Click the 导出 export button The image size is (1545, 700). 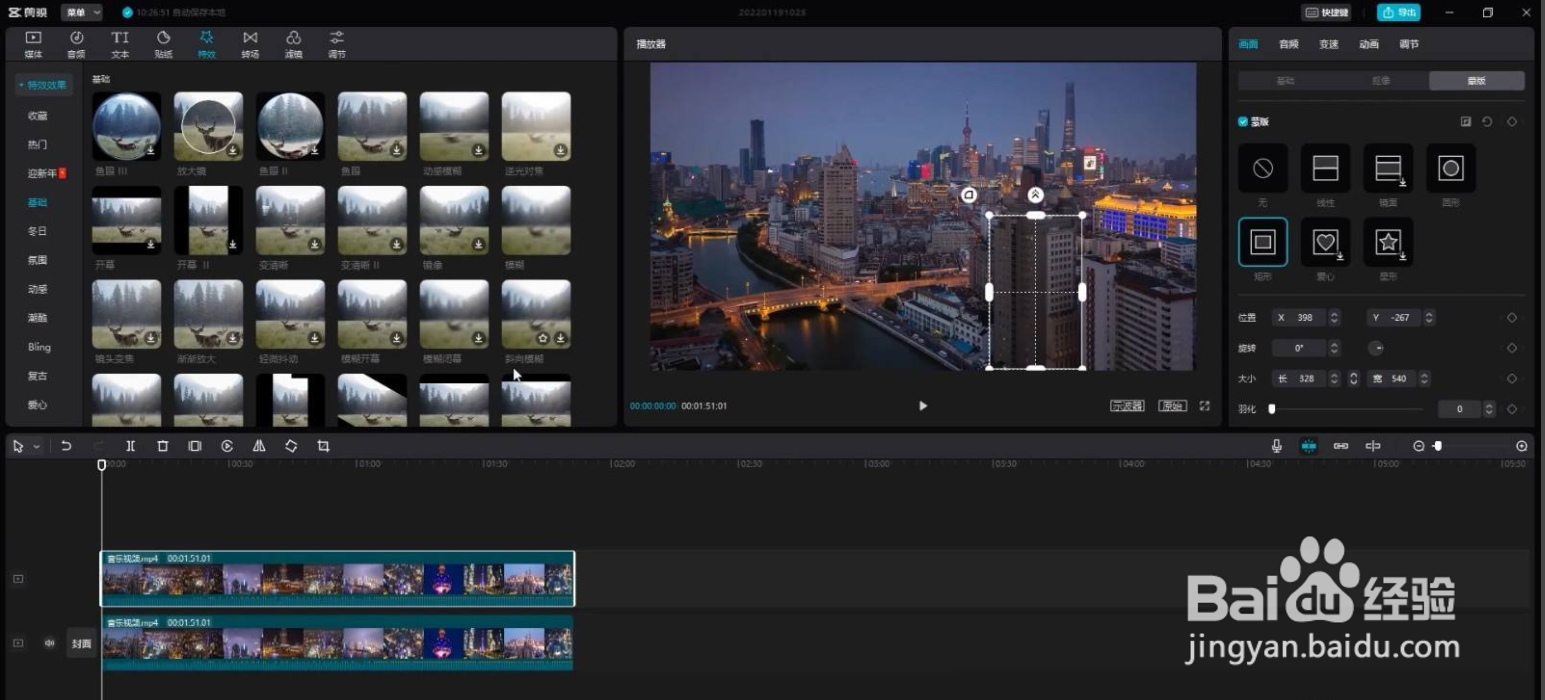coord(1399,12)
